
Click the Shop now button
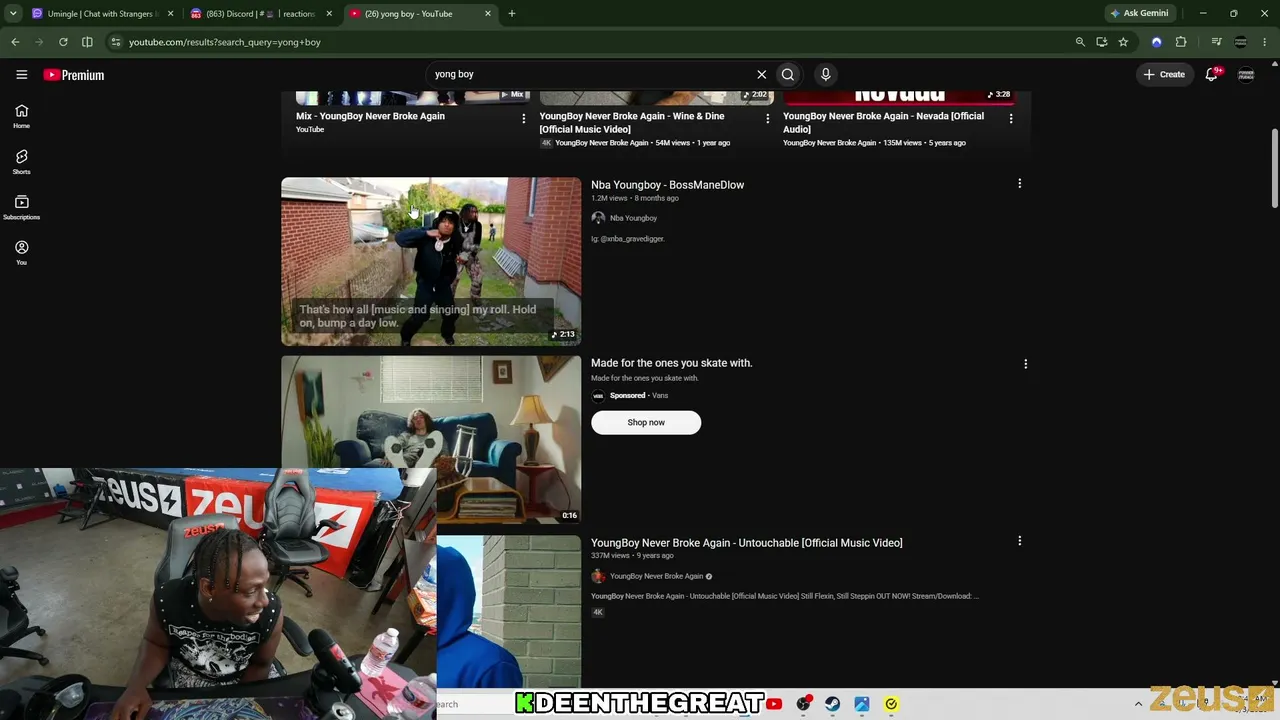[646, 422]
